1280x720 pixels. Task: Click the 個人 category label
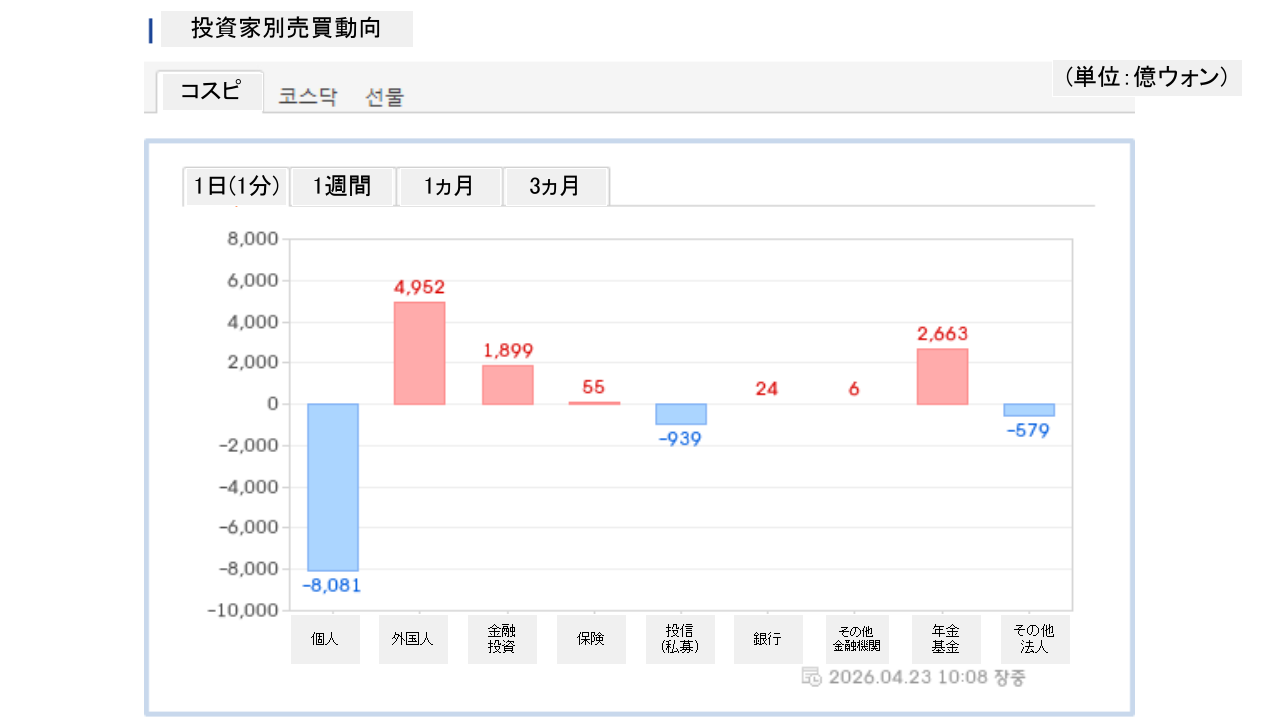tap(325, 639)
